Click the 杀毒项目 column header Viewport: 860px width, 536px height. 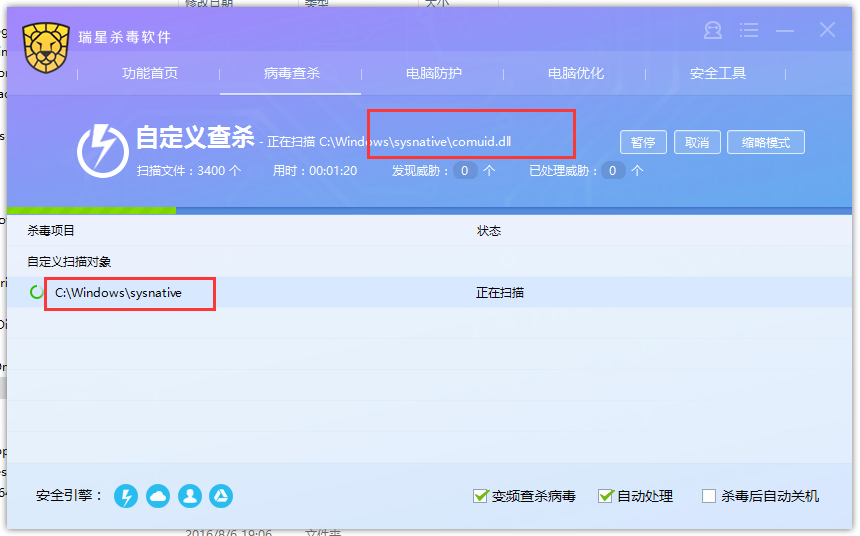coord(51,231)
